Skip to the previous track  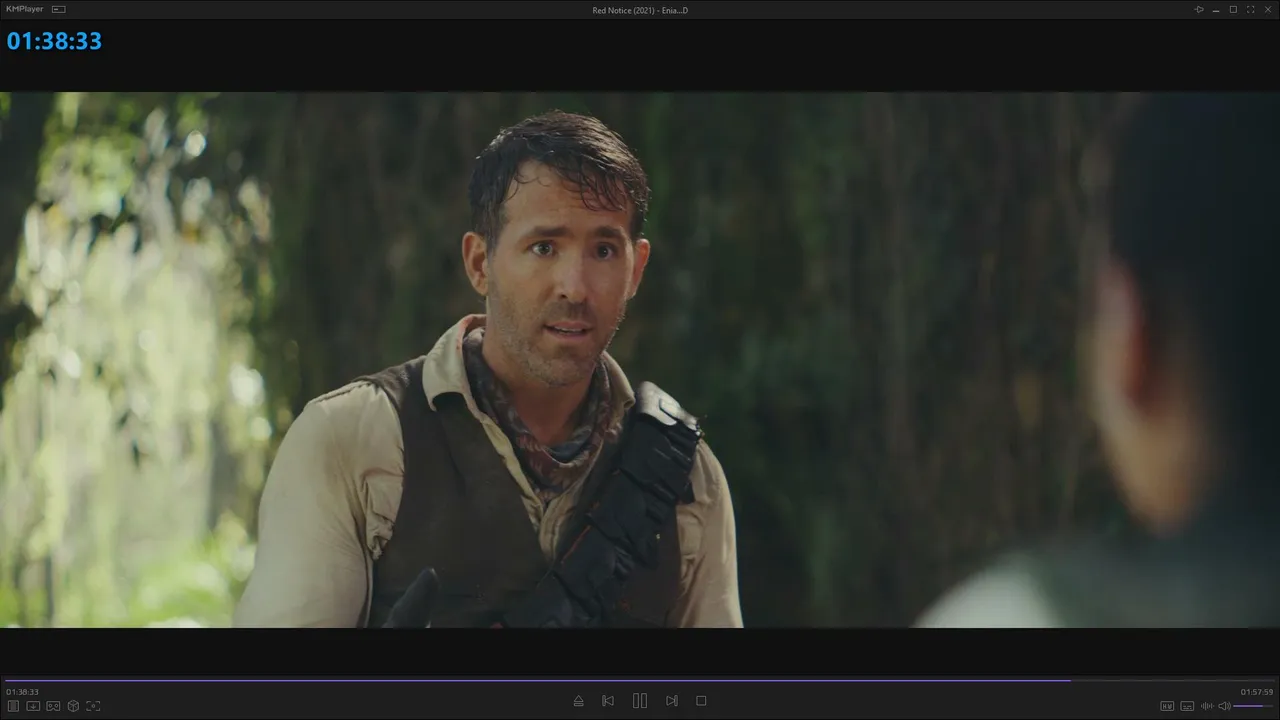[608, 701]
